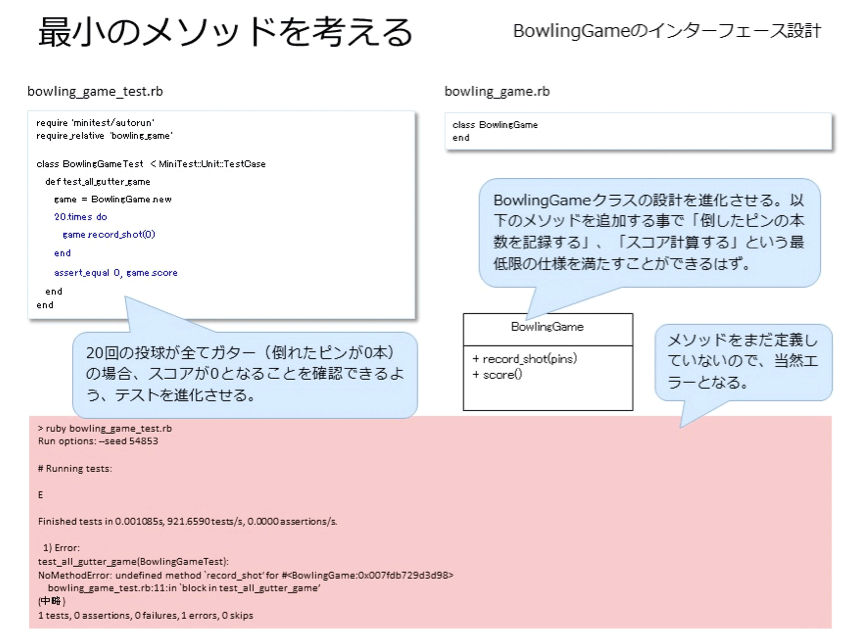856x640 pixels.
Task: Click the + score() method entry
Action: pos(497,375)
